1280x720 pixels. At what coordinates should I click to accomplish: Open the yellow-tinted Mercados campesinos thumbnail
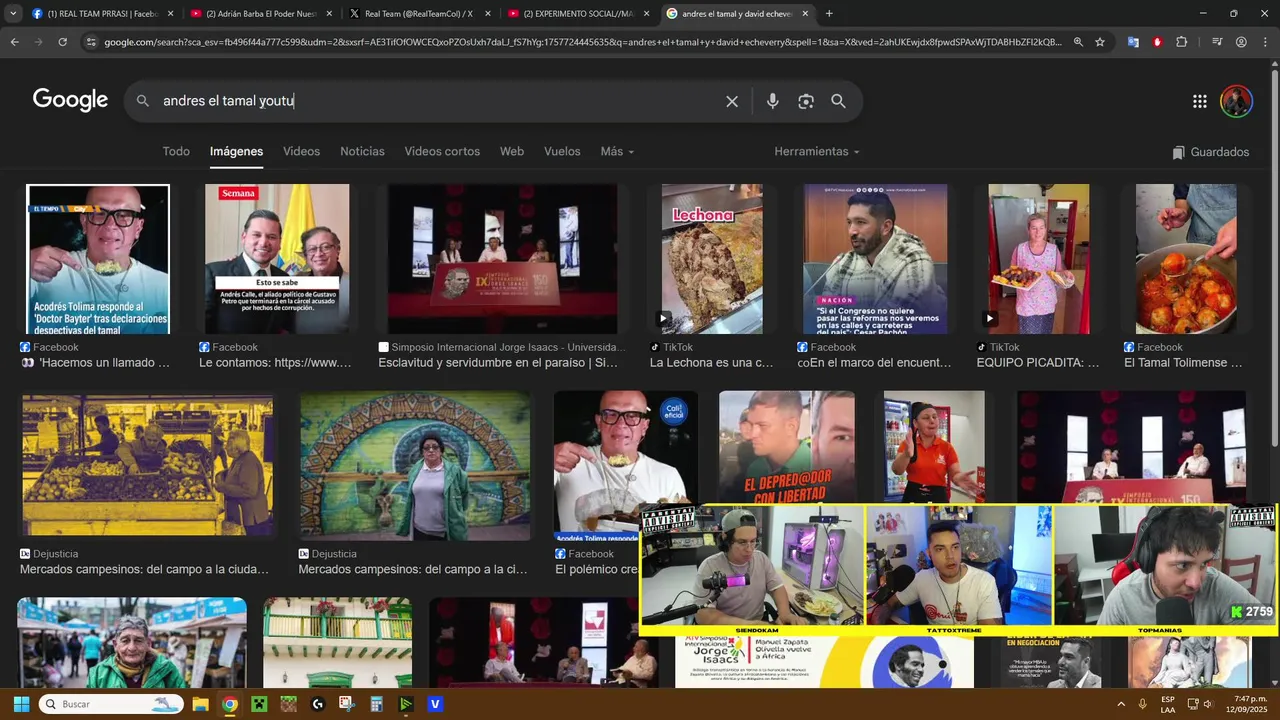pos(147,463)
